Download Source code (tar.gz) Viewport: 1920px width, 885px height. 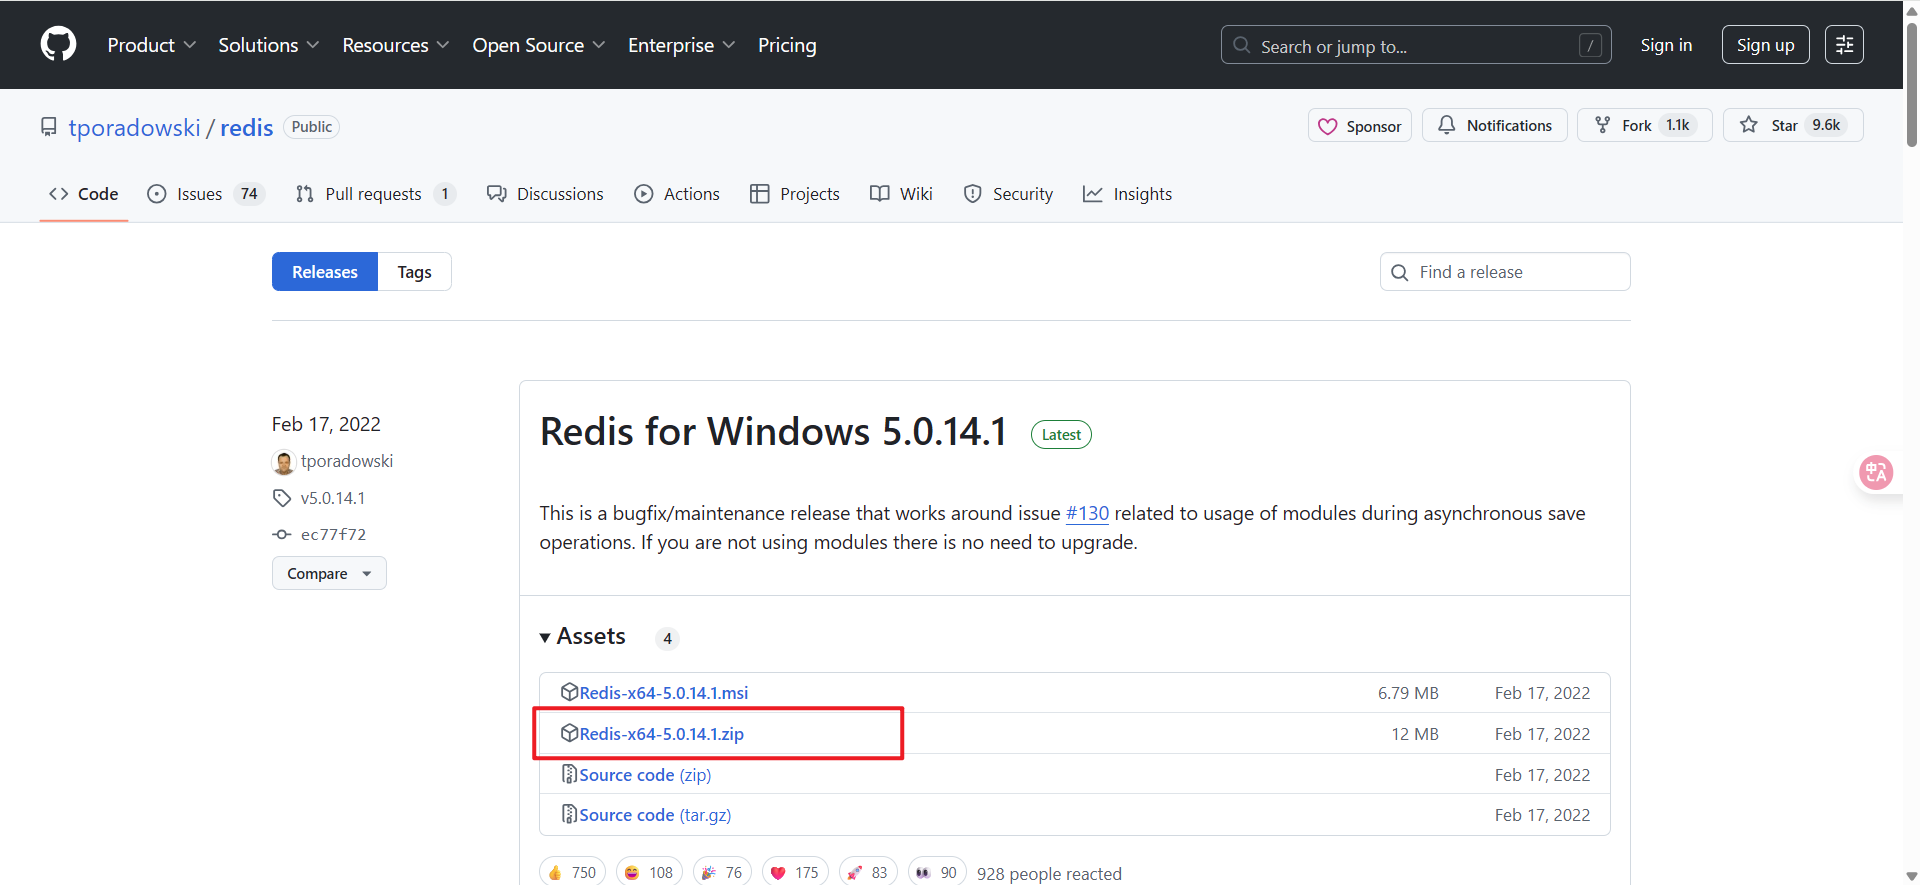pyautogui.click(x=655, y=815)
